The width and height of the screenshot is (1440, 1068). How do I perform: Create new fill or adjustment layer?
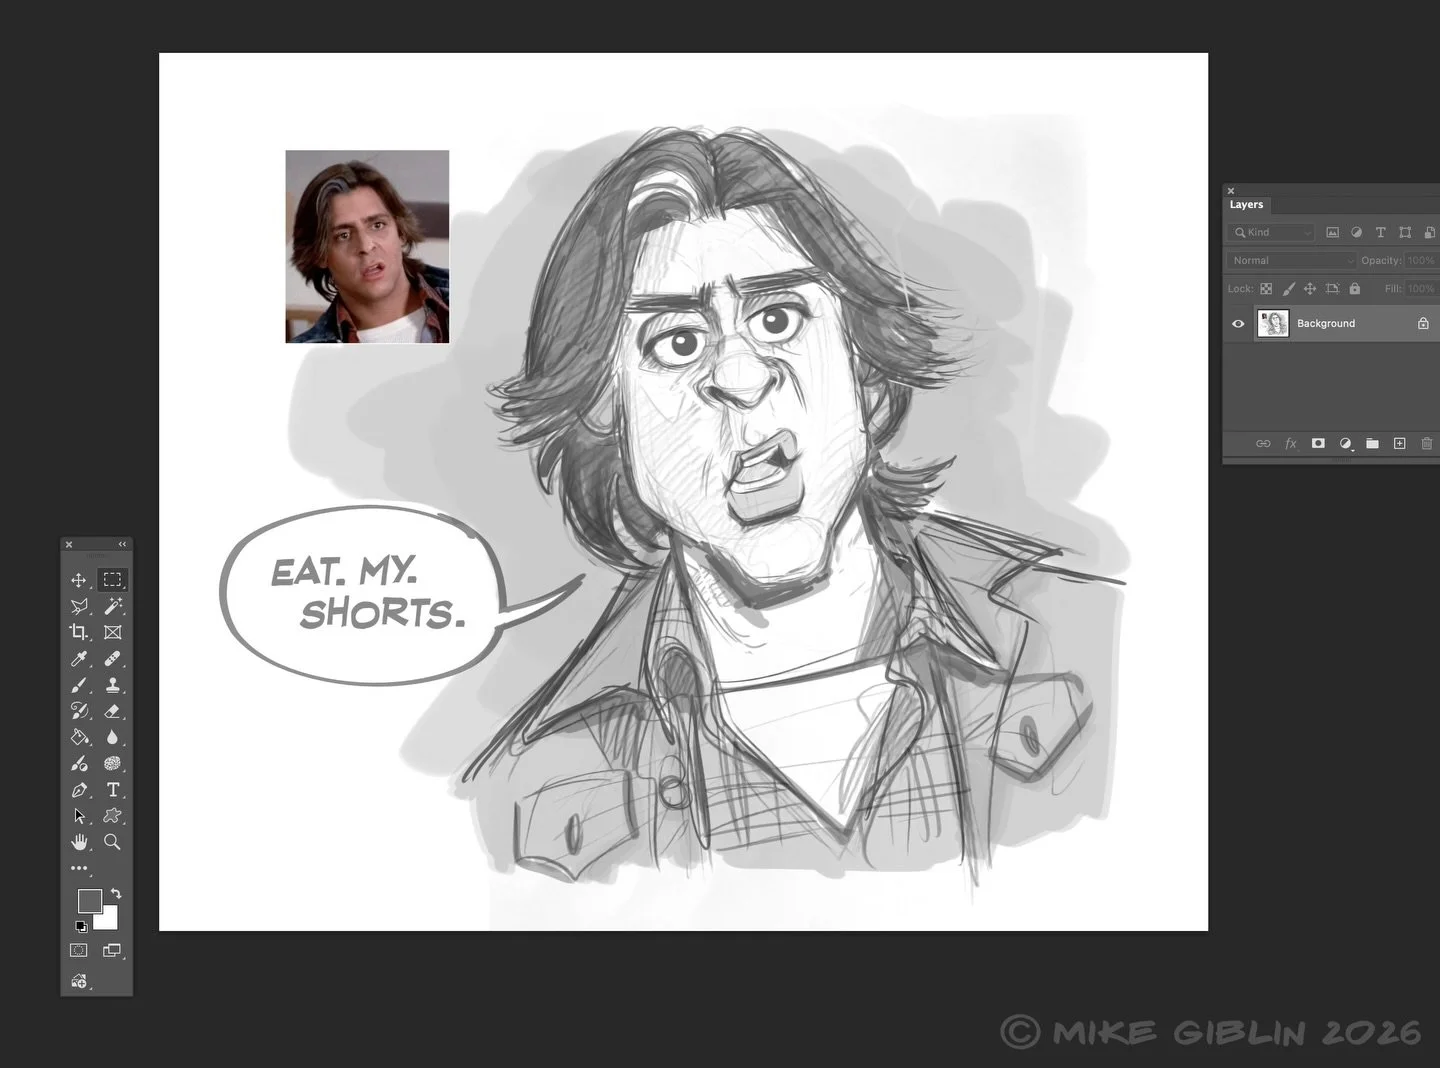click(1345, 443)
